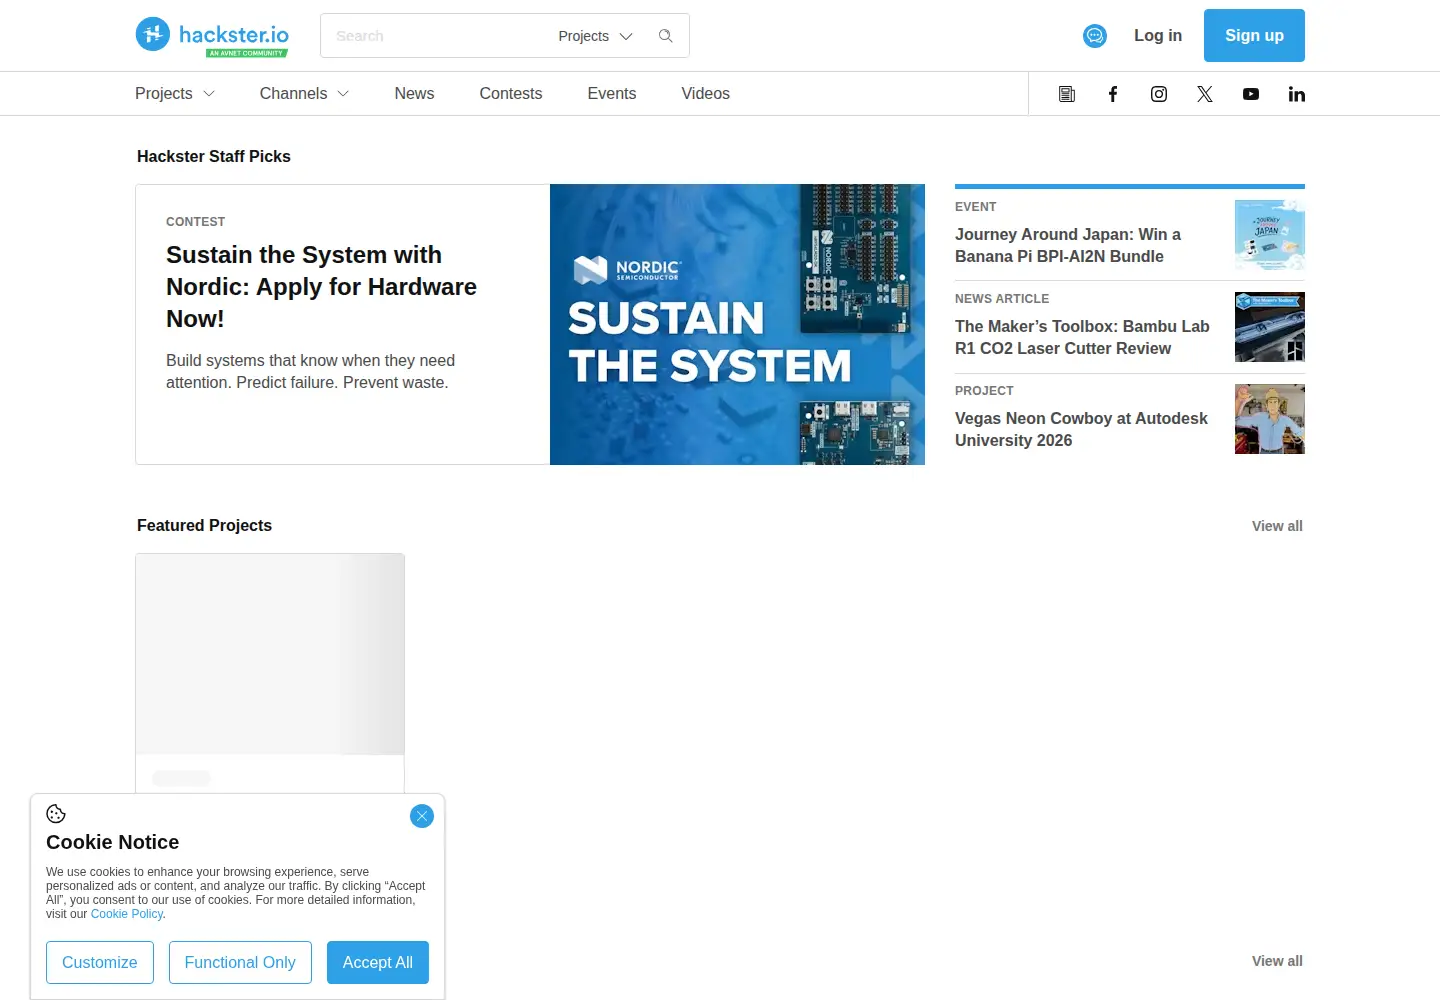Open the Sustain the System Nordic banner image

pyautogui.click(x=737, y=324)
